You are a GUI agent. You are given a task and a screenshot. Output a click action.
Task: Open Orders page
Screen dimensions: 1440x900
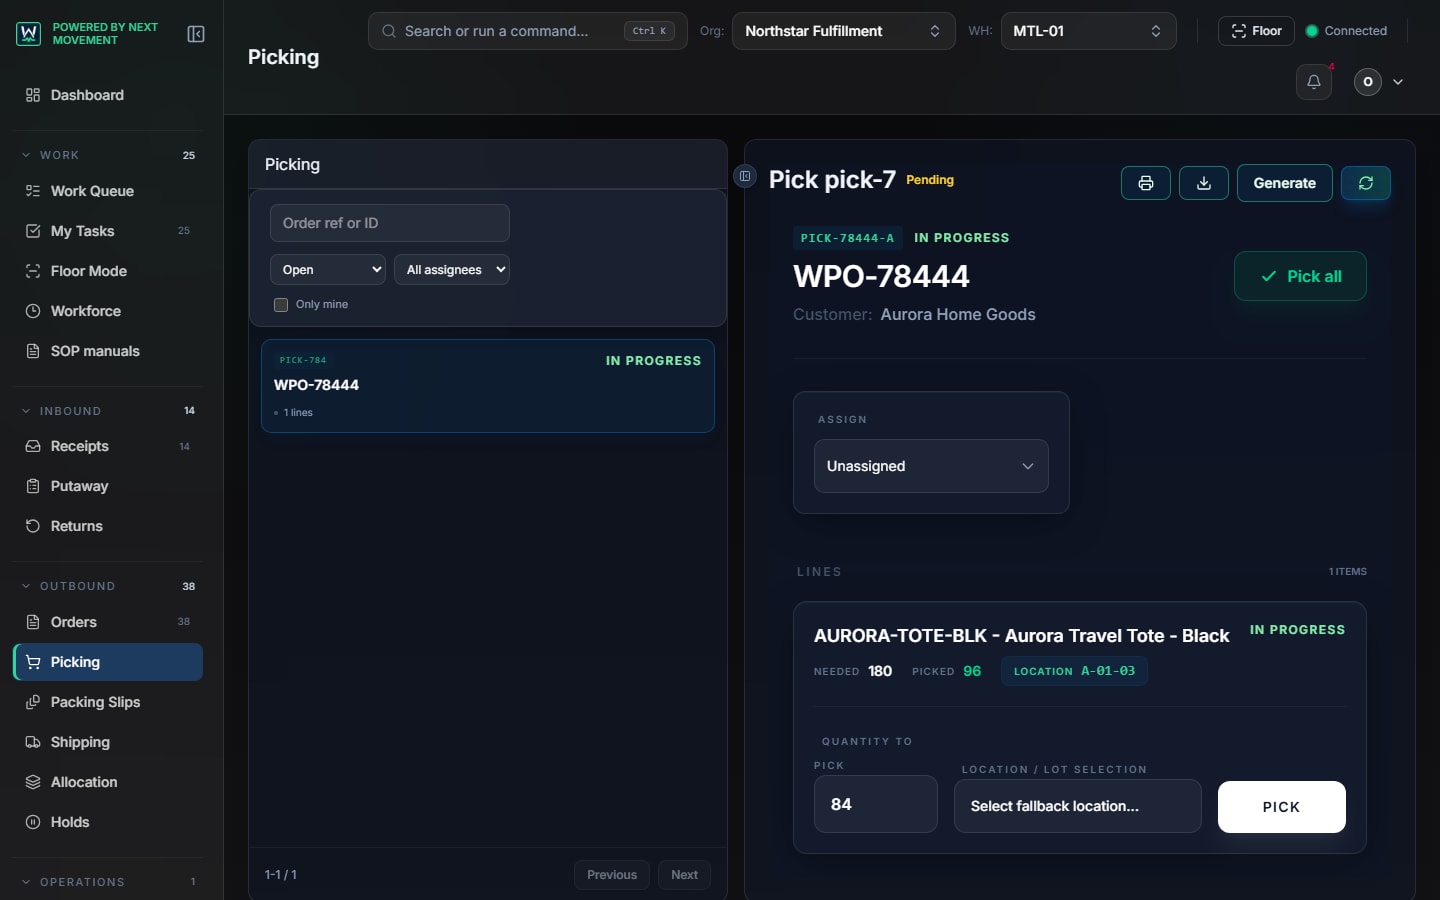tap(108, 622)
